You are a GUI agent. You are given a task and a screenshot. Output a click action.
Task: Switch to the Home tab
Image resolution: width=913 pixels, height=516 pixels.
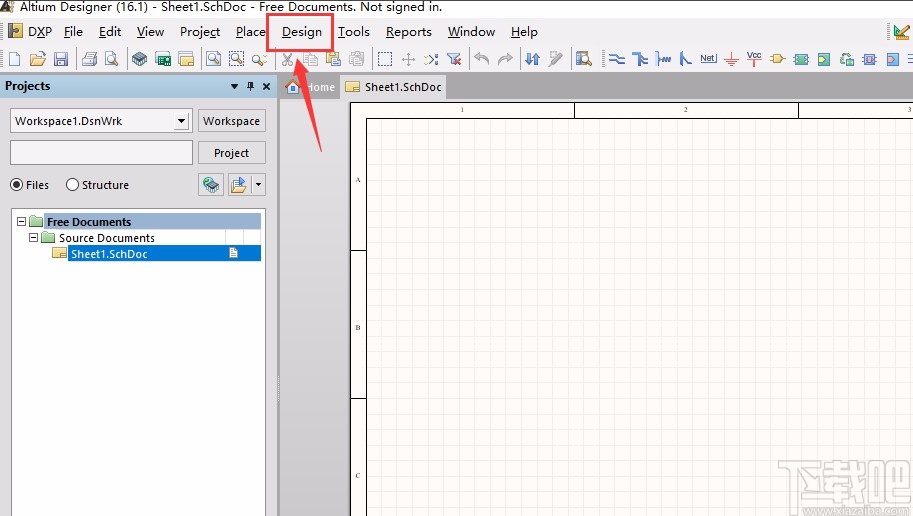coord(312,87)
